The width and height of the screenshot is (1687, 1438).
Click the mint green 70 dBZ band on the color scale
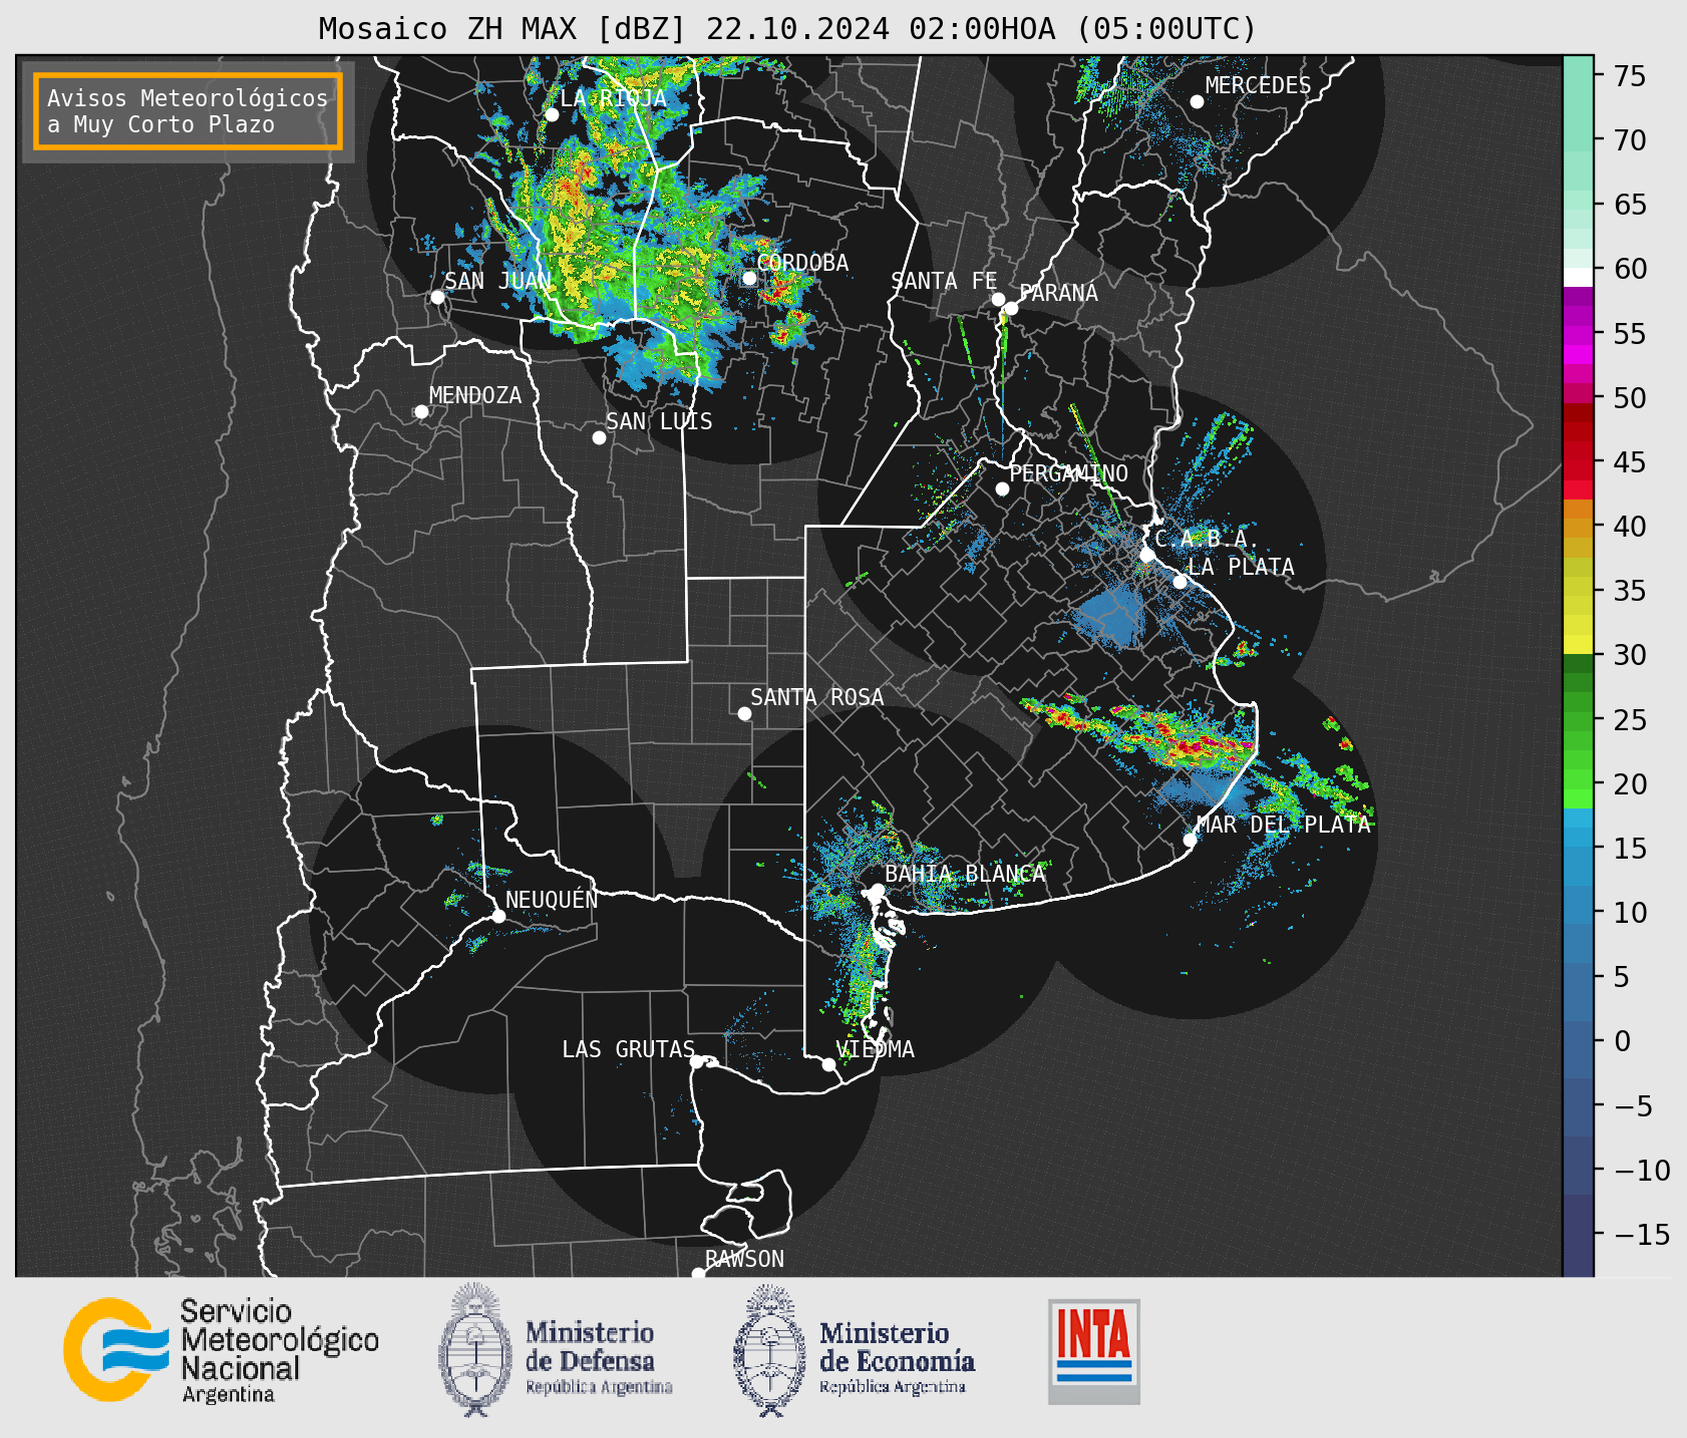click(1578, 140)
